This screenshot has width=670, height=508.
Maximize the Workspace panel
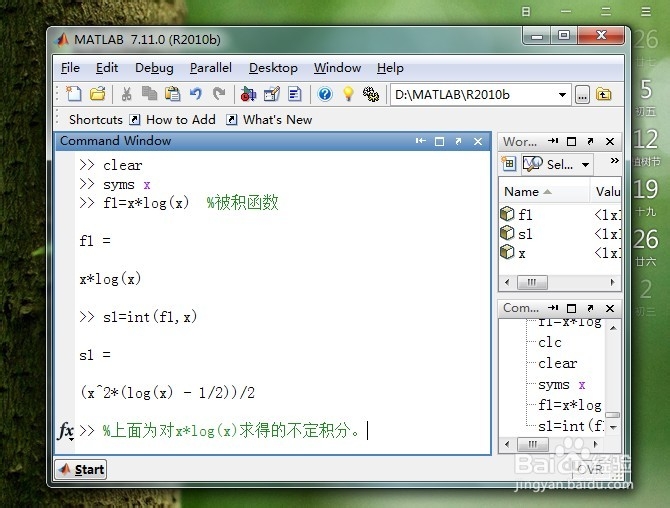(571, 141)
